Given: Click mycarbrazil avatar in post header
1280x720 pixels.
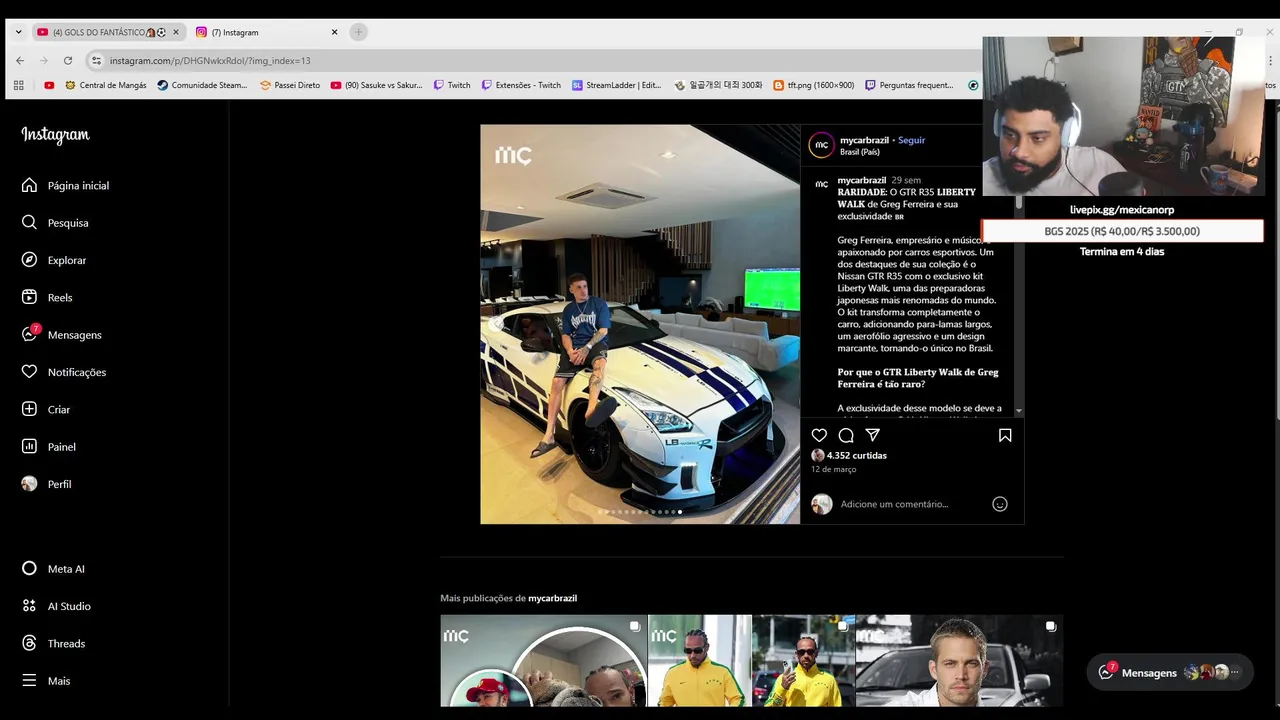Looking at the screenshot, I should [x=821, y=145].
